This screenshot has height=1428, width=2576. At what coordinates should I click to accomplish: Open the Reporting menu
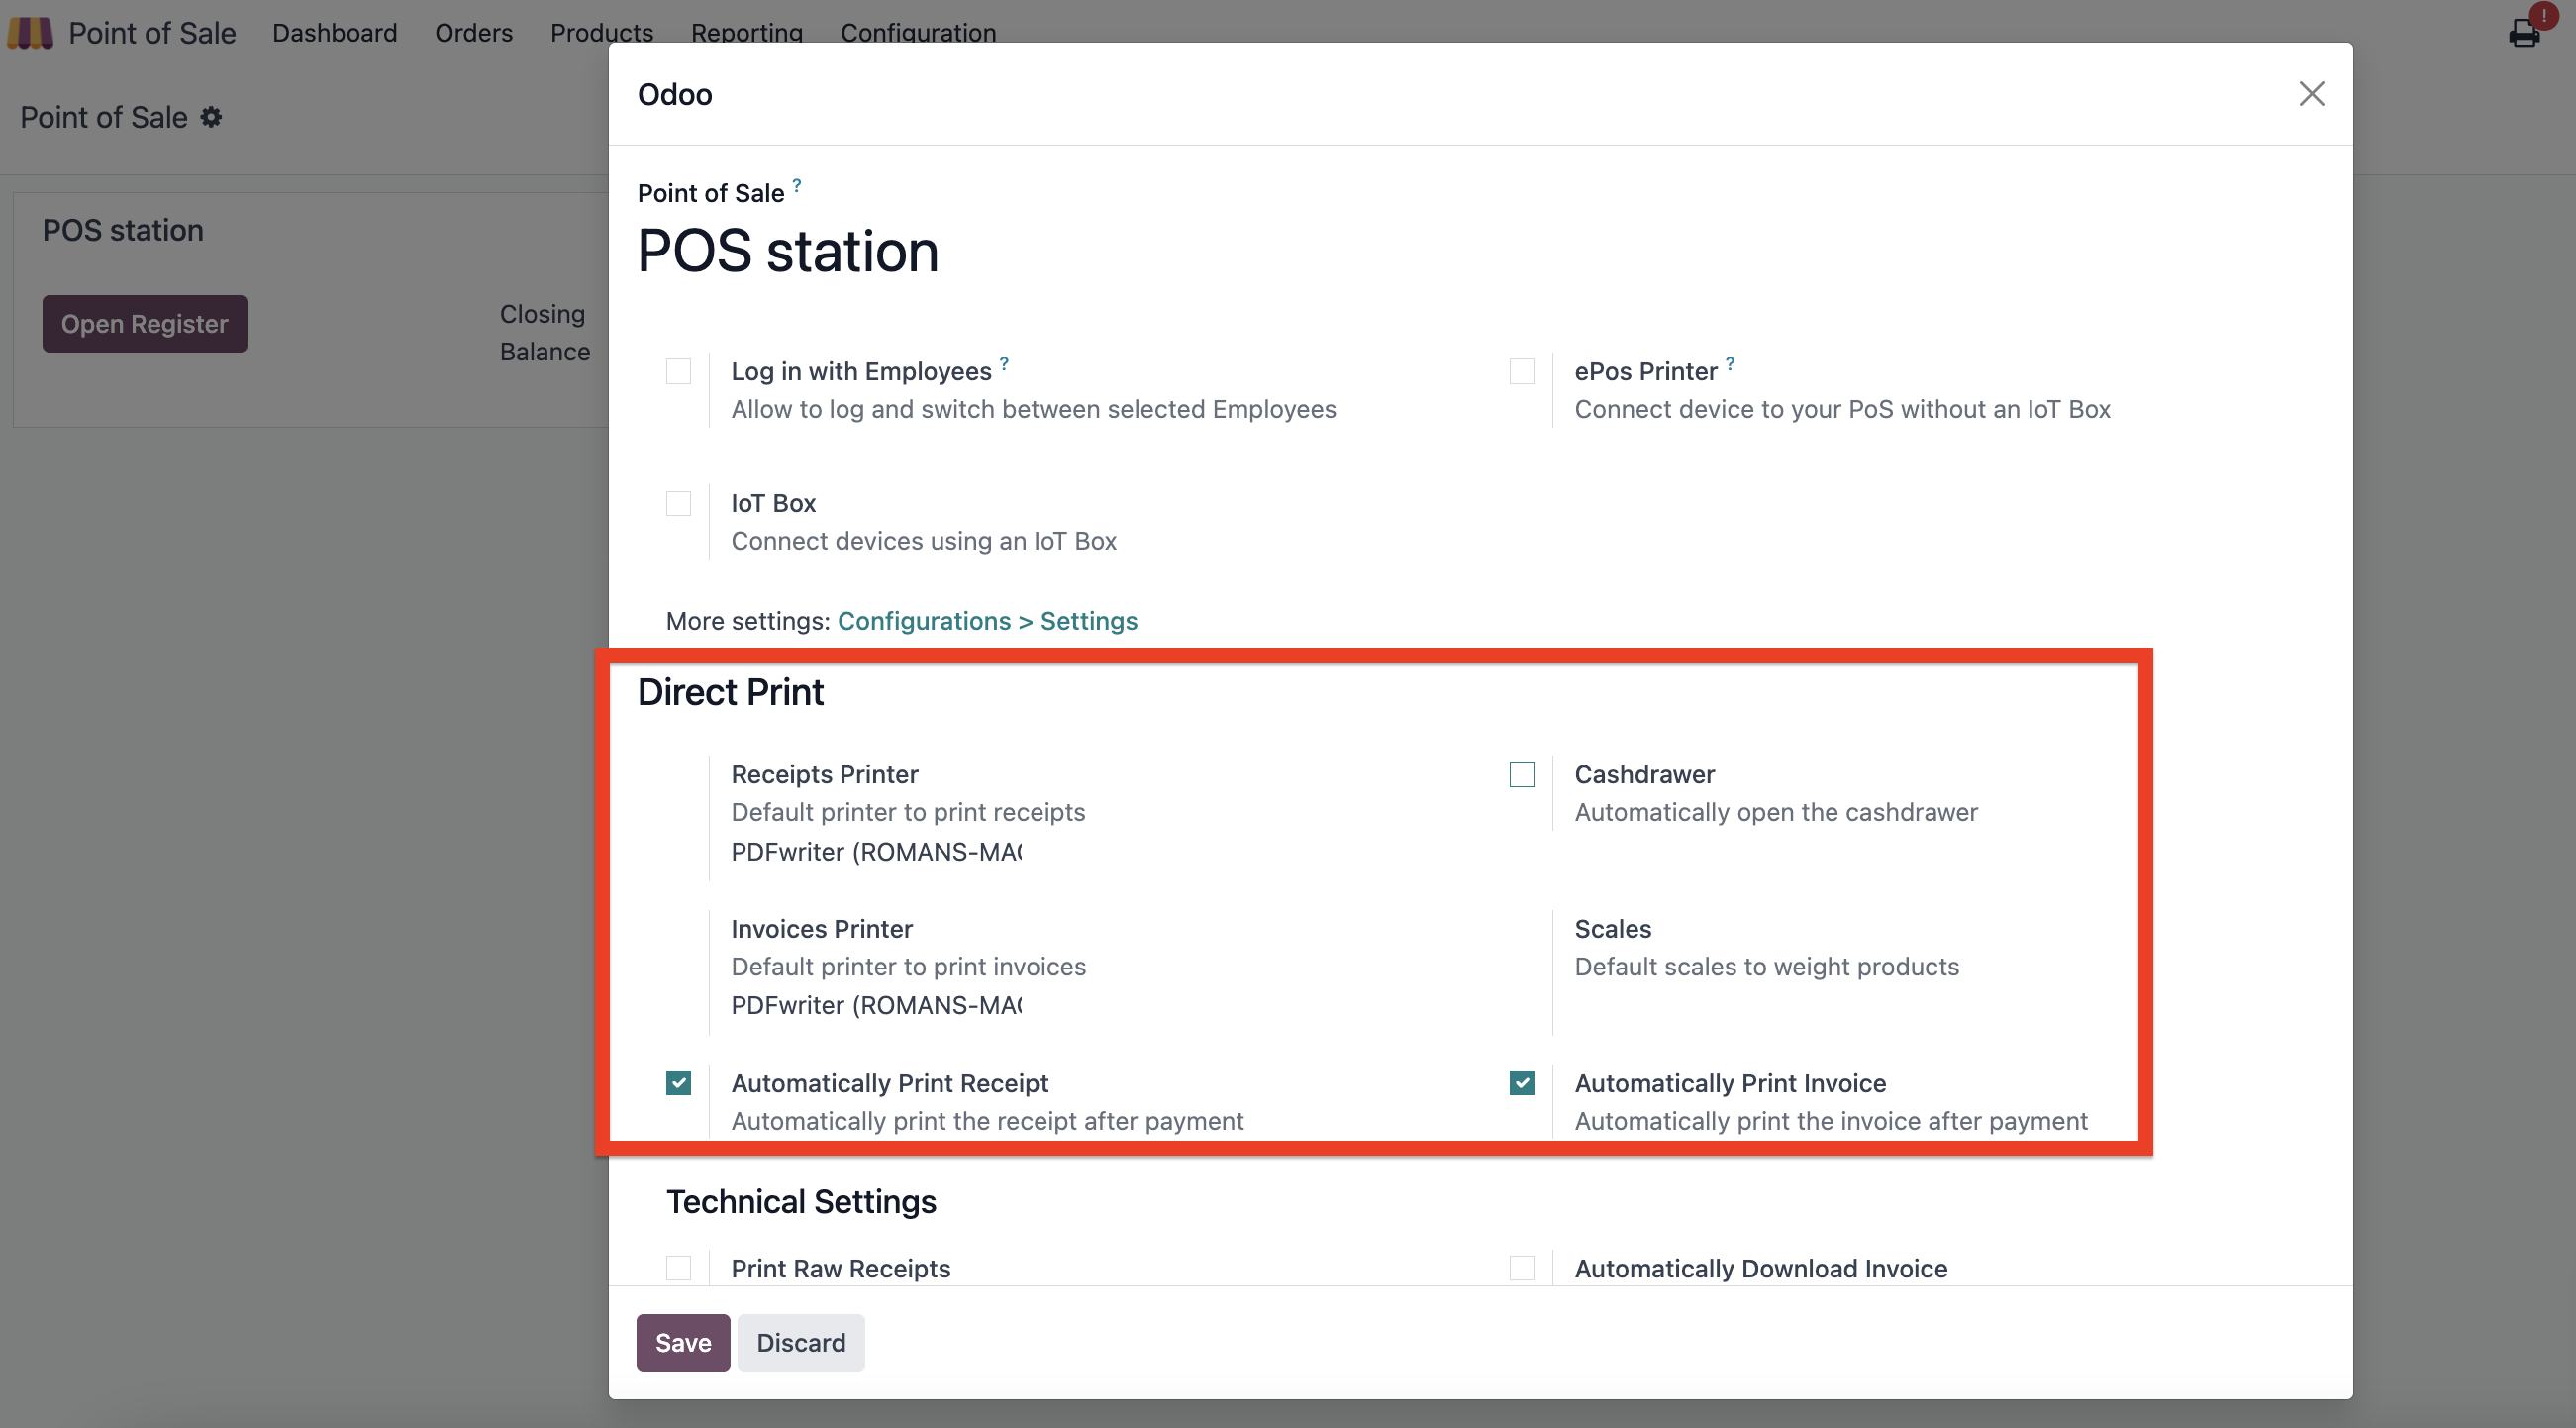point(747,32)
